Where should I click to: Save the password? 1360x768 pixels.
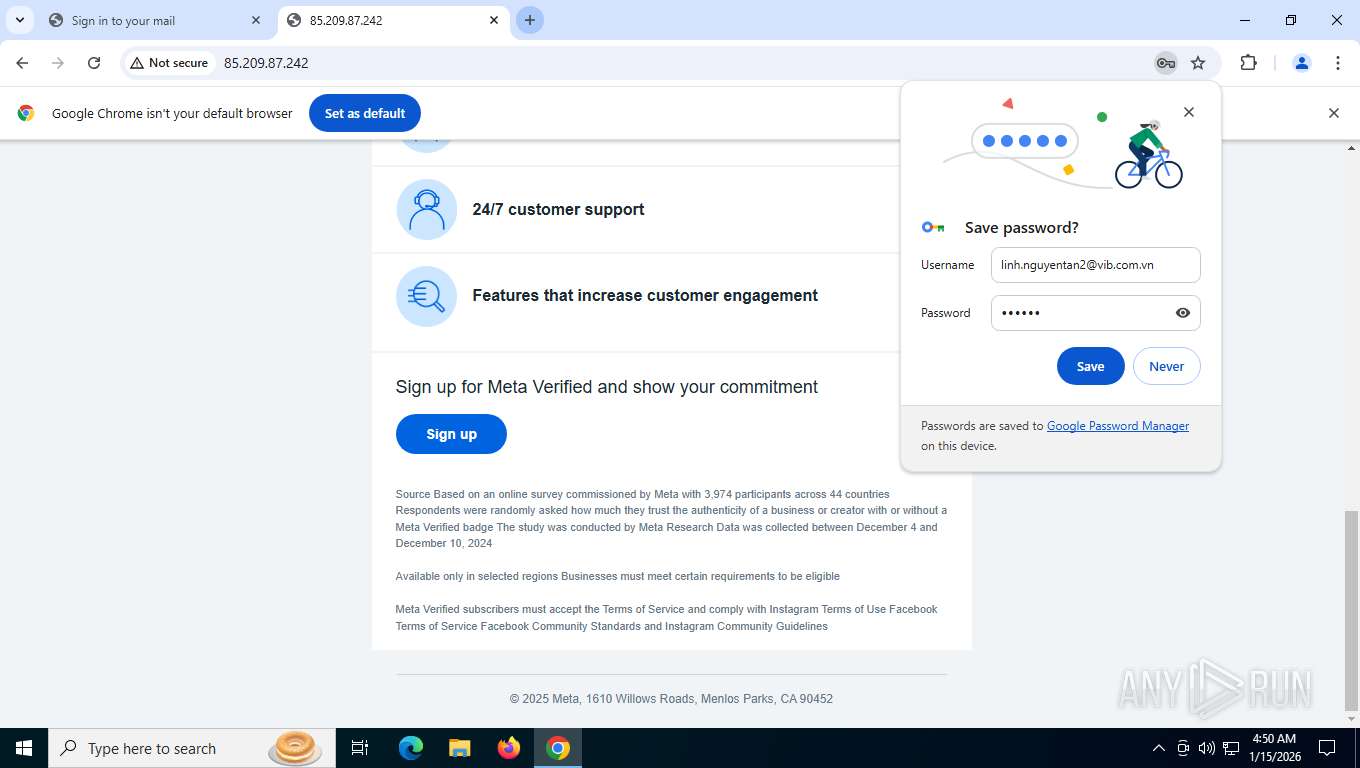1091,366
